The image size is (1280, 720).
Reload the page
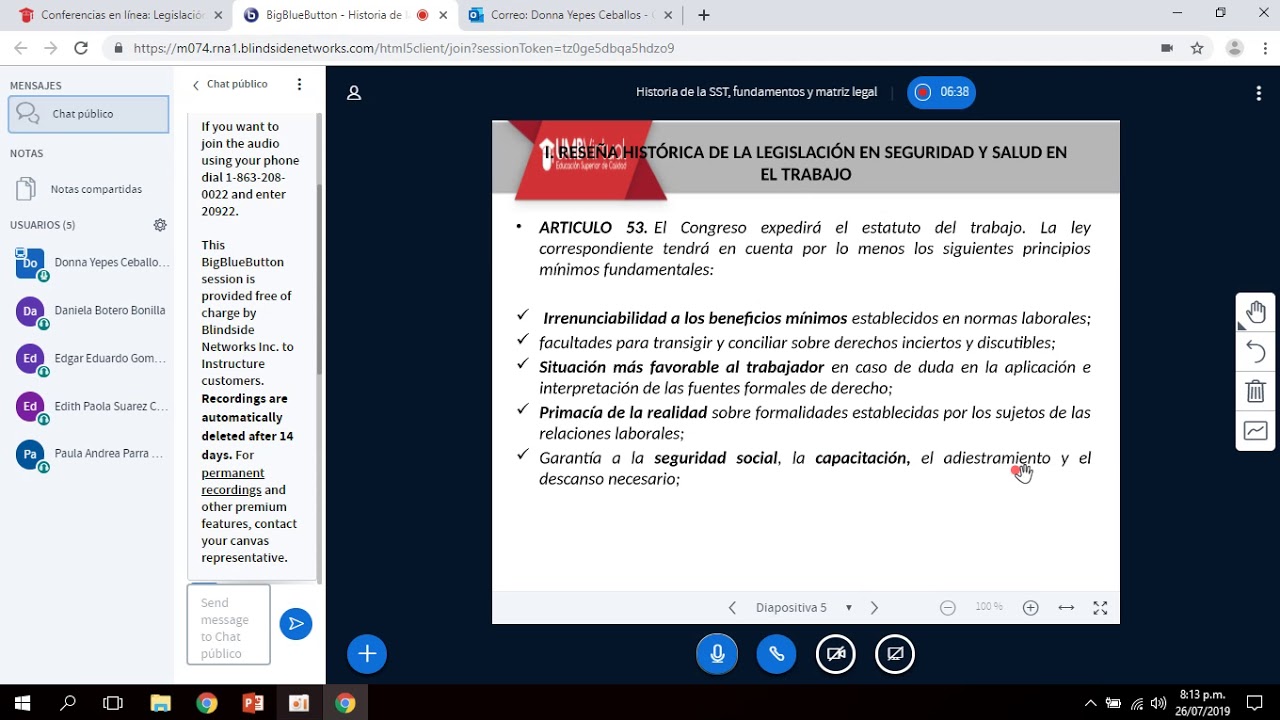pyautogui.click(x=81, y=48)
